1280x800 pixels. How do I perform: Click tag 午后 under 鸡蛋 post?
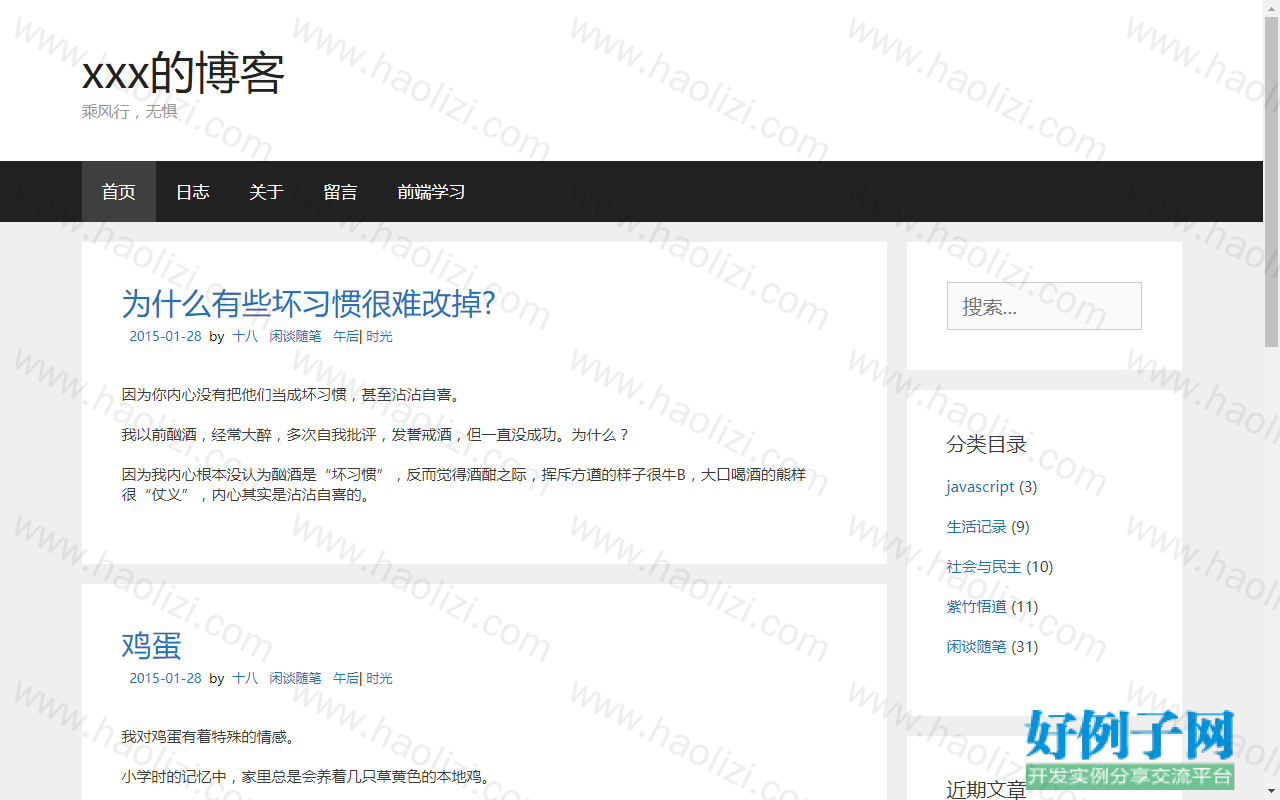pyautogui.click(x=345, y=679)
